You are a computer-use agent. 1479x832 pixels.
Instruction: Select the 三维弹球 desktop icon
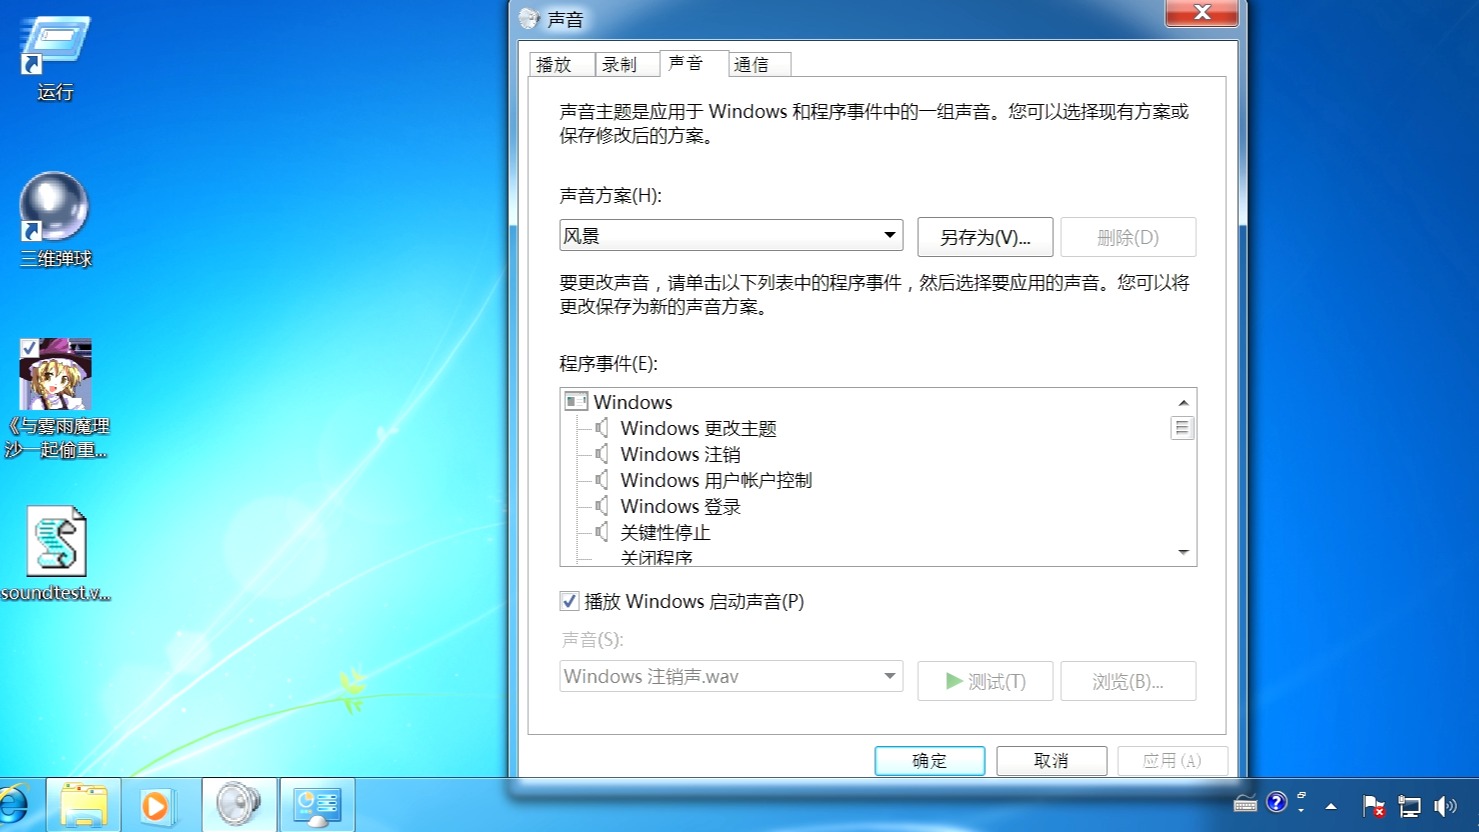click(55, 220)
